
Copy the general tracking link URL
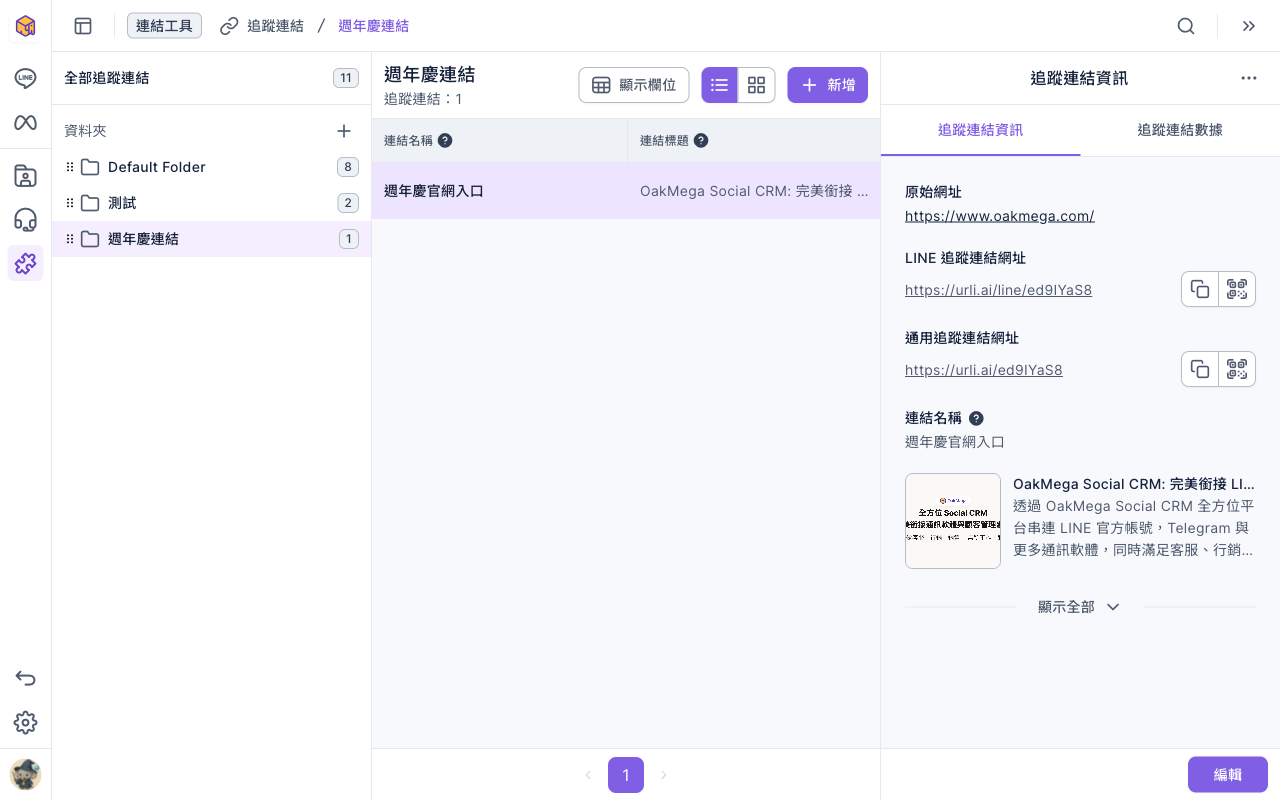pyautogui.click(x=1200, y=369)
